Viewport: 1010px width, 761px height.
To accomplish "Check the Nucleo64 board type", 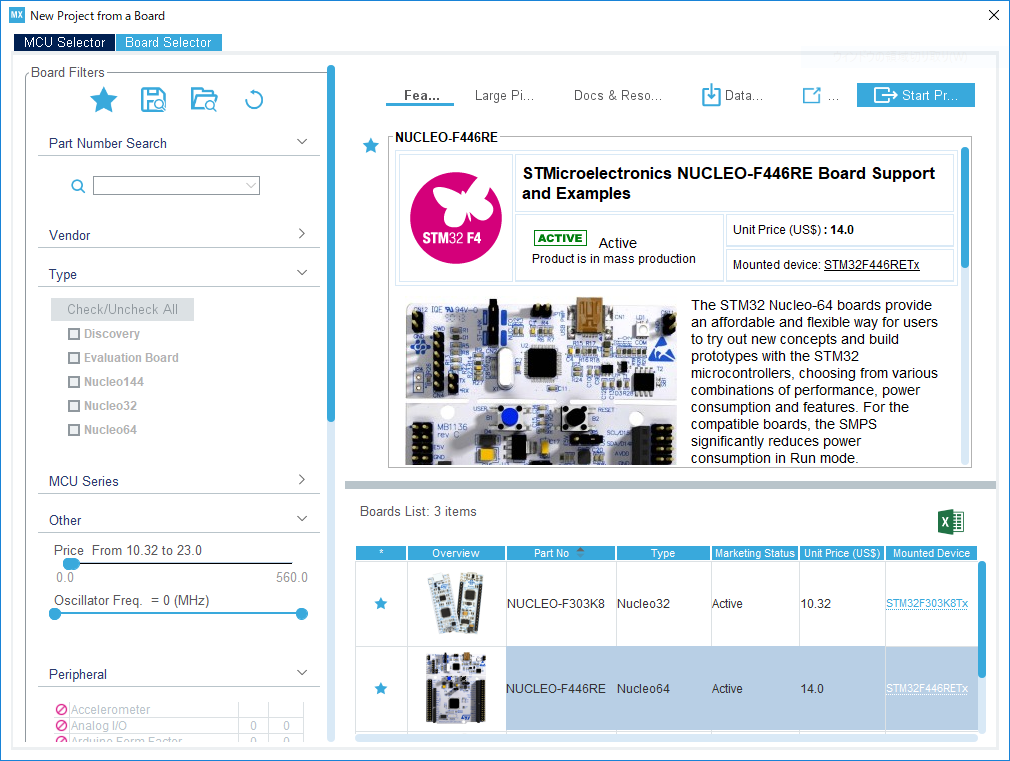I will click(x=74, y=430).
